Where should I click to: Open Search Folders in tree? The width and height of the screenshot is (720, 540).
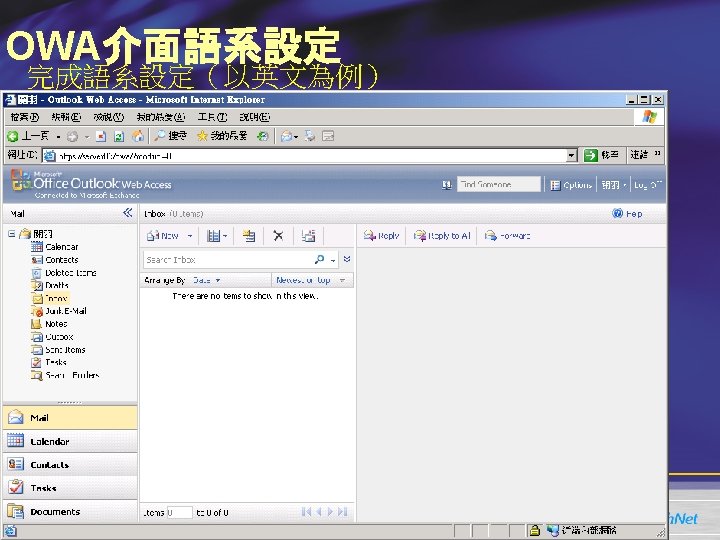click(65, 375)
